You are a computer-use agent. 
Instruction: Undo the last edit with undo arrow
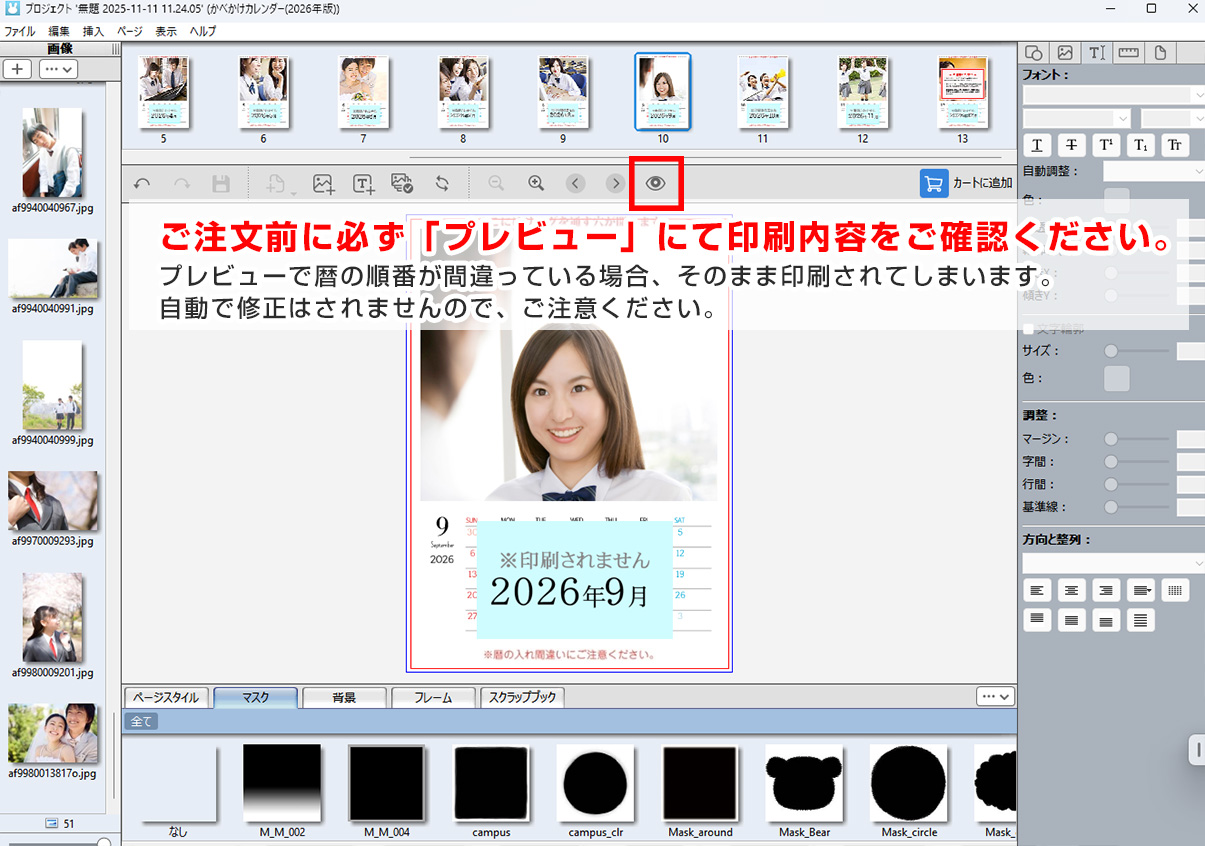coord(142,184)
